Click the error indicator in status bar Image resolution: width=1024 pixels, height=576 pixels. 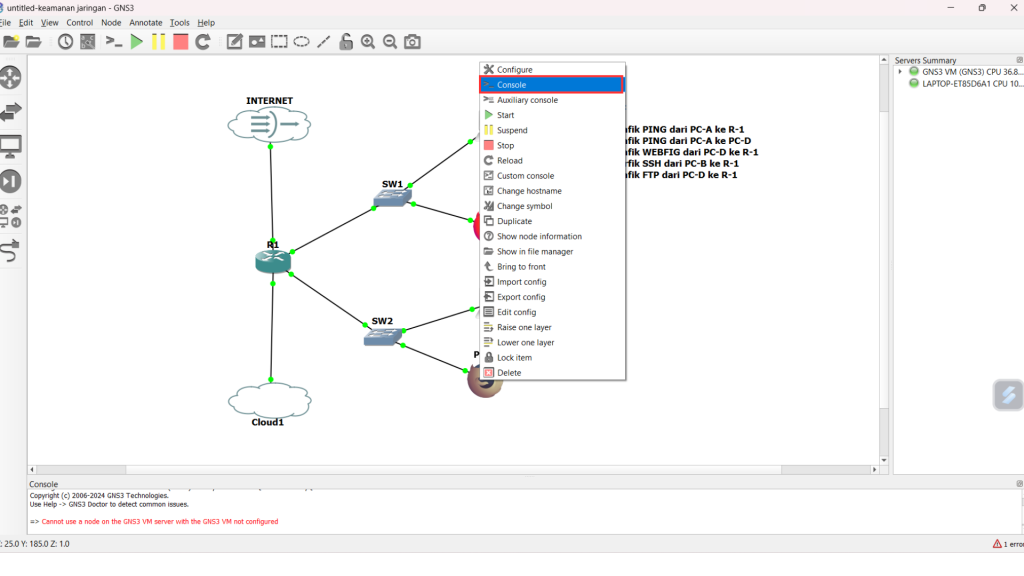tap(1003, 544)
